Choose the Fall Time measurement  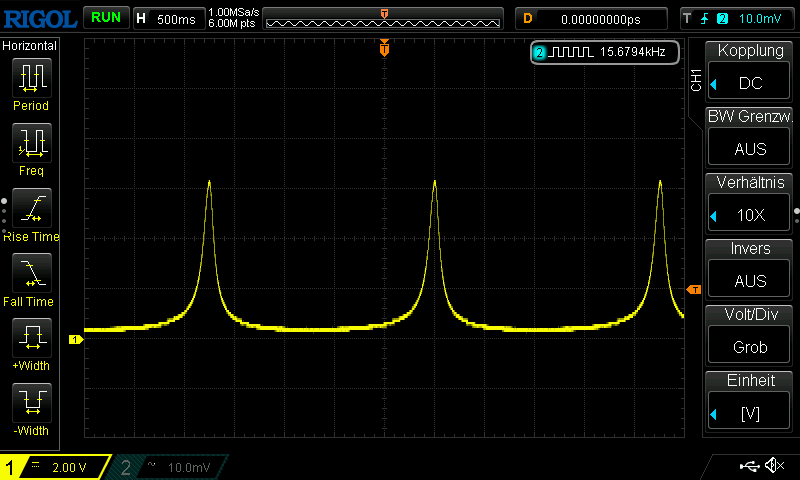point(31,274)
